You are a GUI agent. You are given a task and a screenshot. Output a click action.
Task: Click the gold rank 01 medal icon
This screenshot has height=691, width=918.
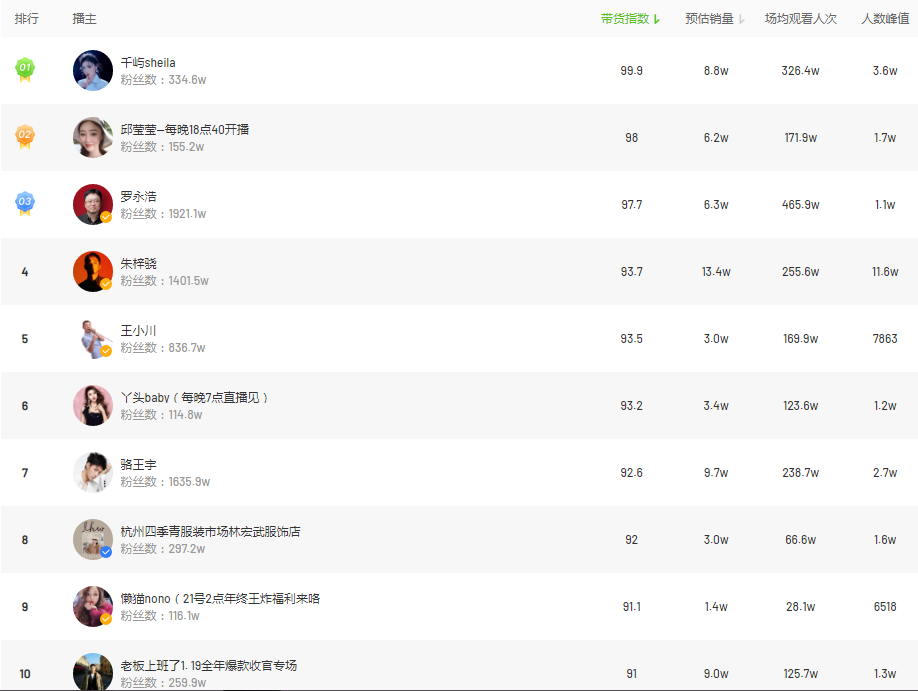coord(25,69)
